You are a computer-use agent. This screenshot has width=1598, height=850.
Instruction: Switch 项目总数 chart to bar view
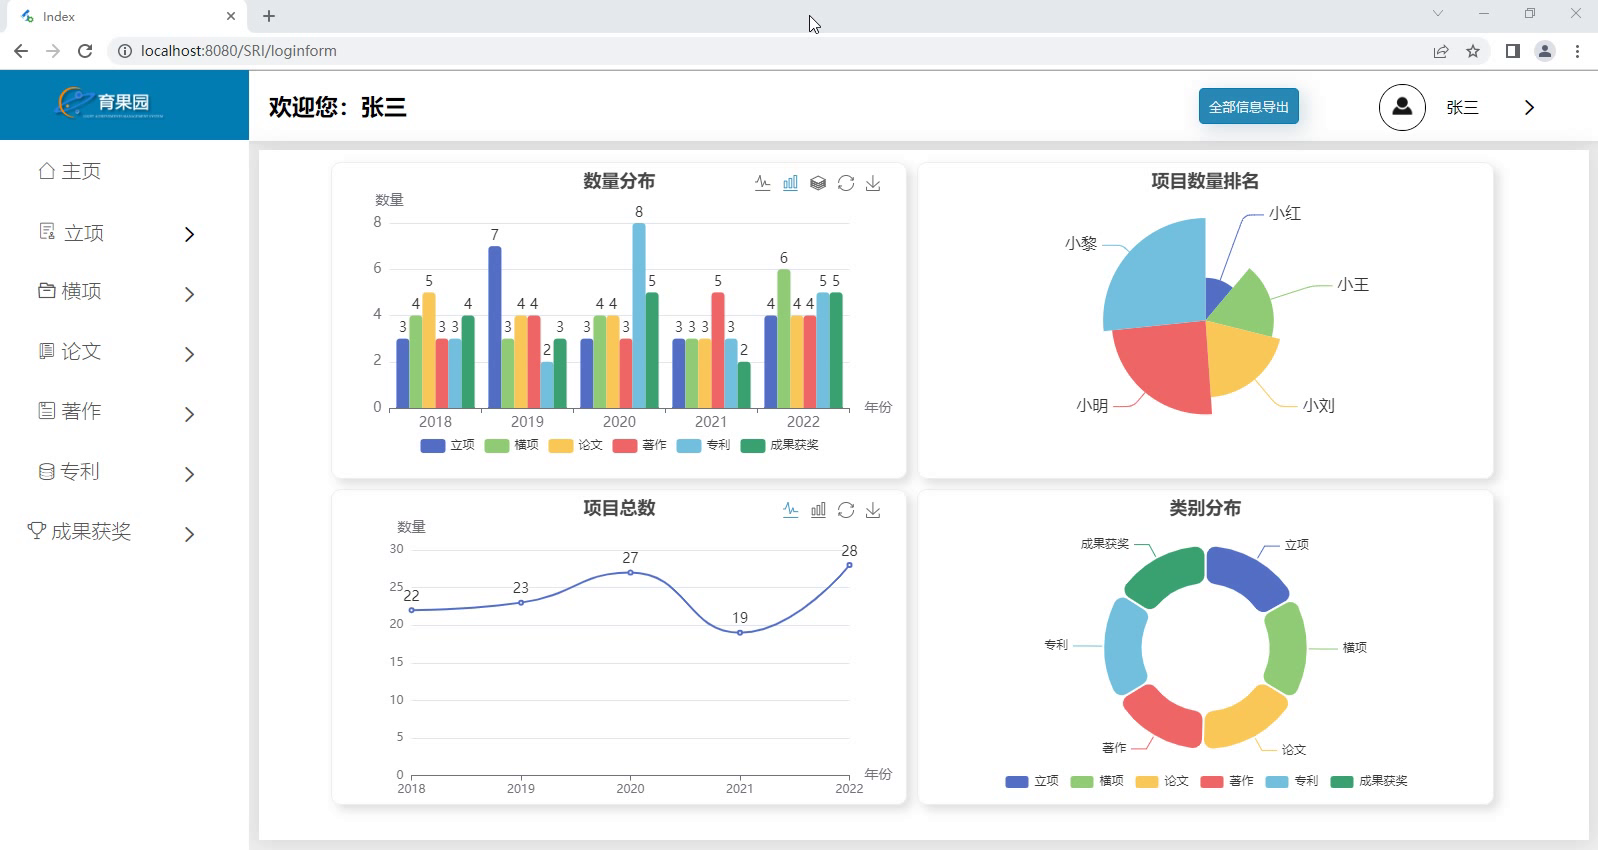[818, 510]
